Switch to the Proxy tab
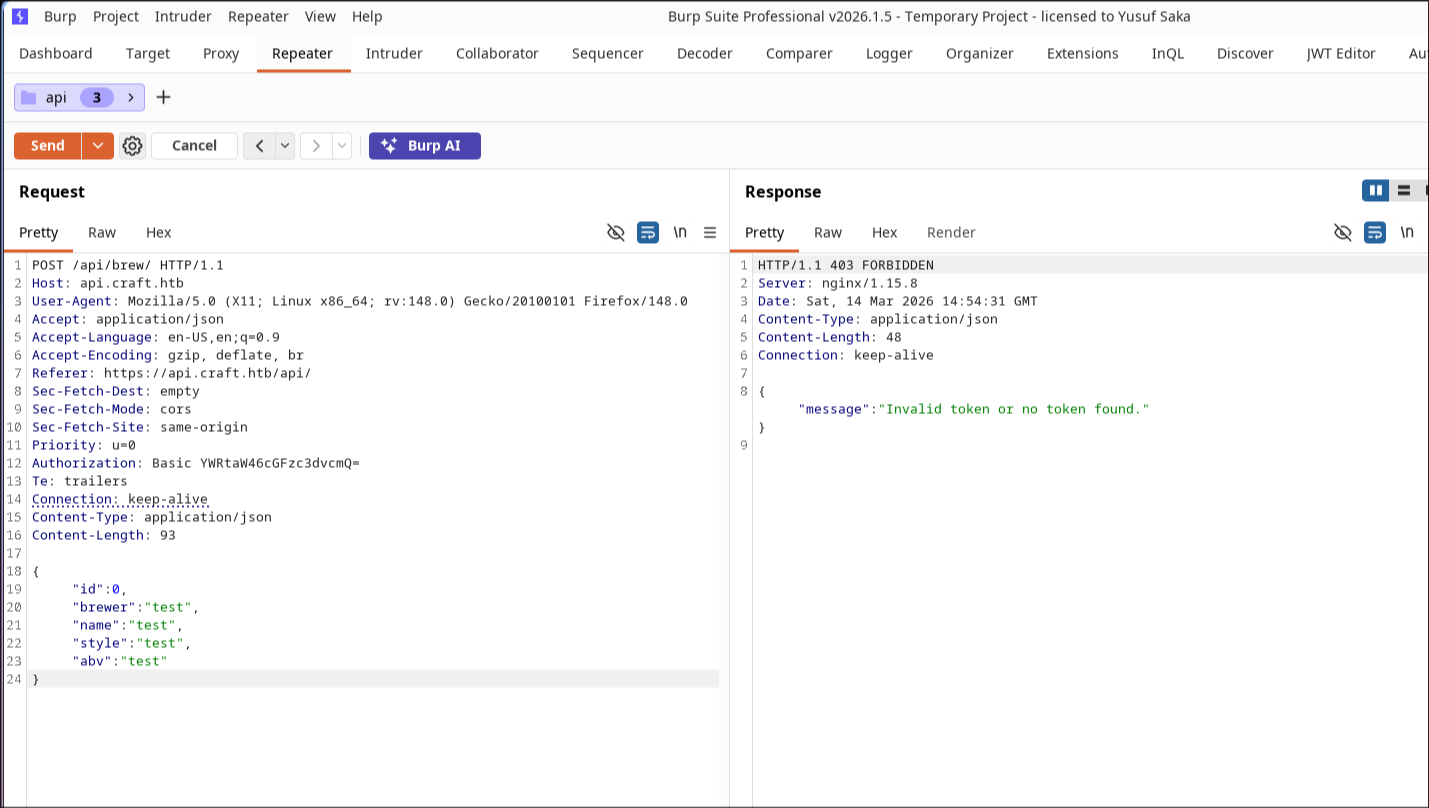Image resolution: width=1429 pixels, height=808 pixels. [221, 54]
